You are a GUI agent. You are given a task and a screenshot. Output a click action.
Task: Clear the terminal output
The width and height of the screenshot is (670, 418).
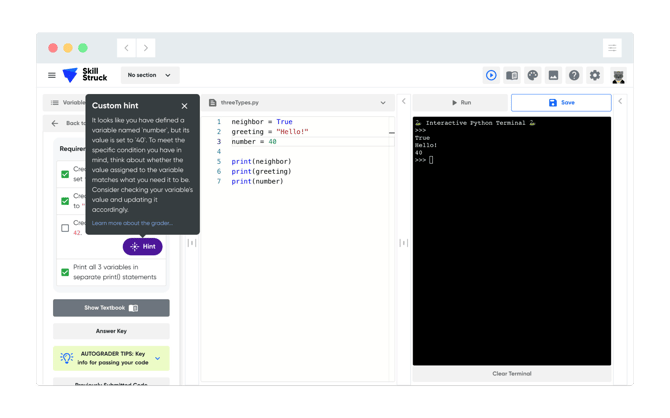(x=511, y=374)
